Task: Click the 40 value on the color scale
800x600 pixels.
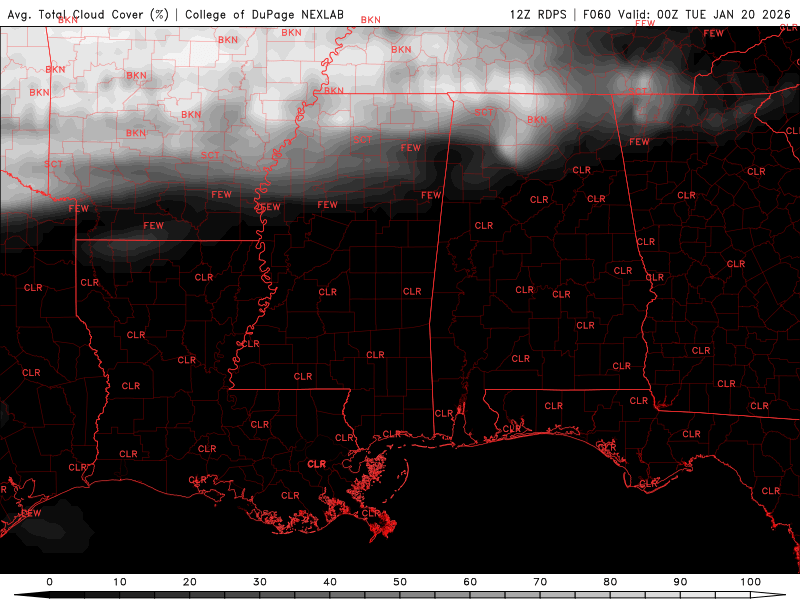Action: click(x=330, y=582)
